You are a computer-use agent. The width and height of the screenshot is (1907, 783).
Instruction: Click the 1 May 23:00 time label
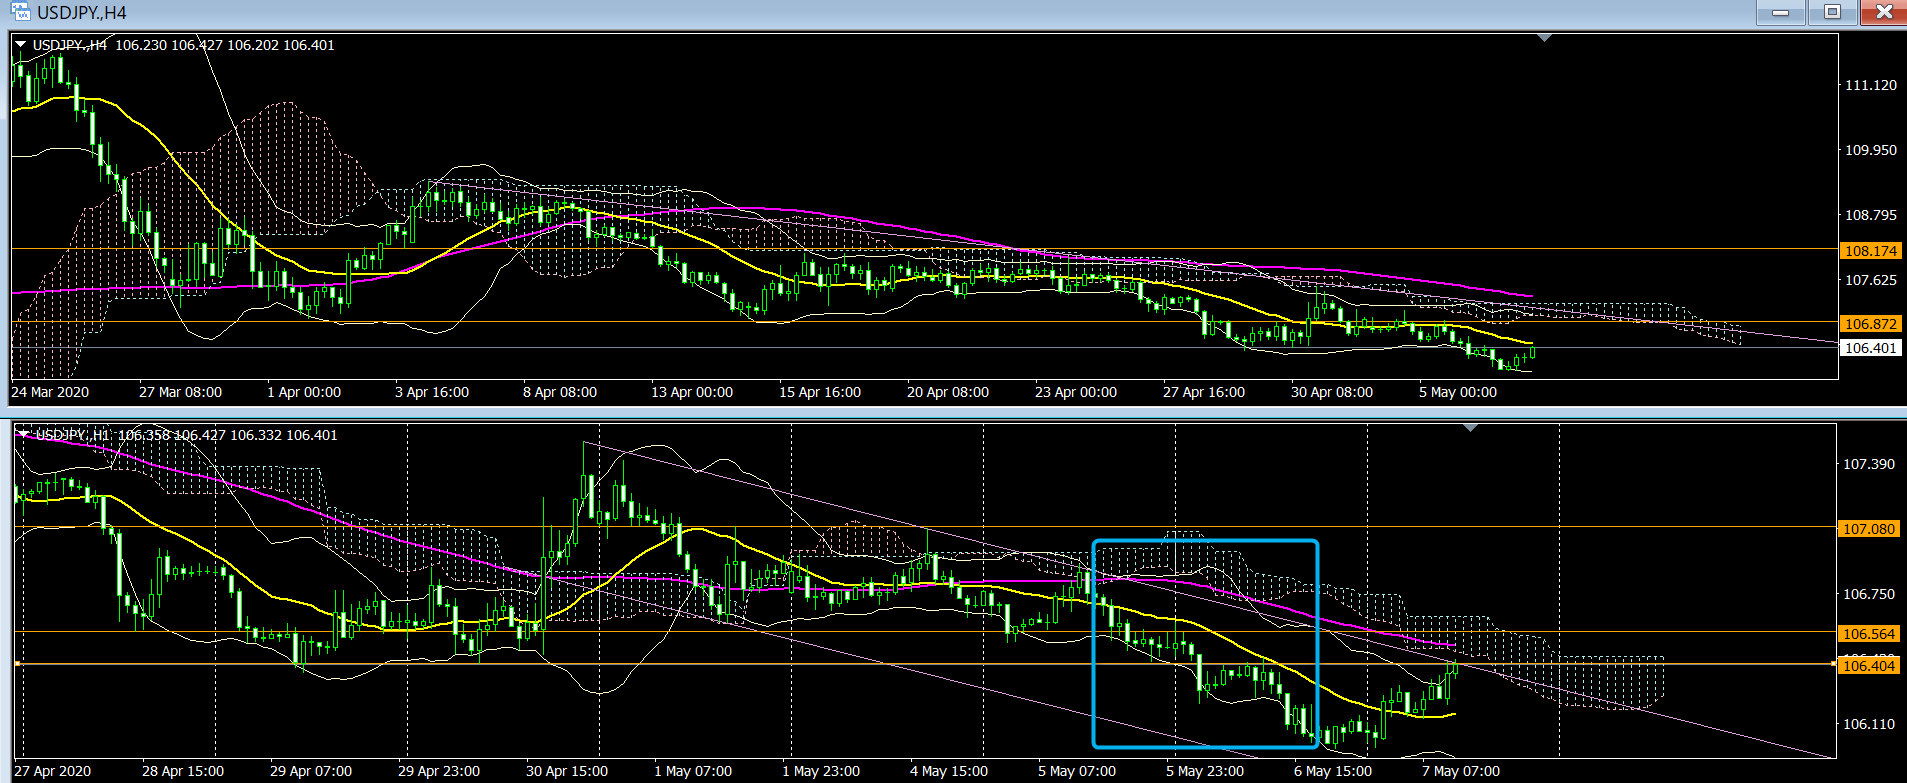pyautogui.click(x=821, y=771)
